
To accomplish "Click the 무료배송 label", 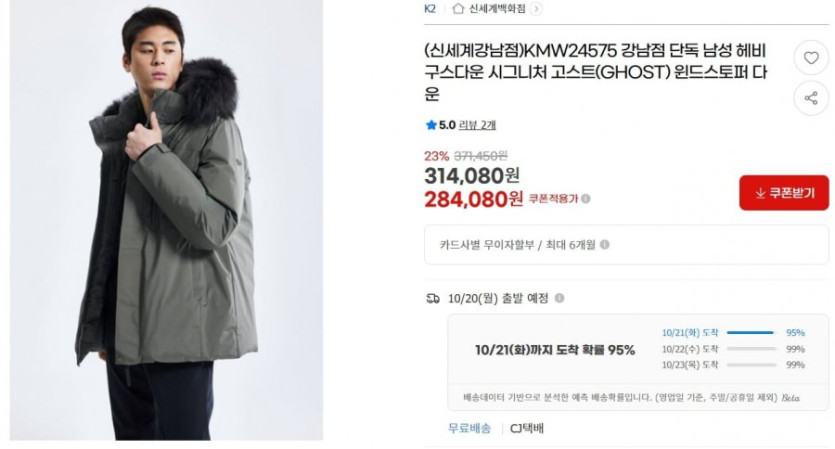I will tap(469, 428).
